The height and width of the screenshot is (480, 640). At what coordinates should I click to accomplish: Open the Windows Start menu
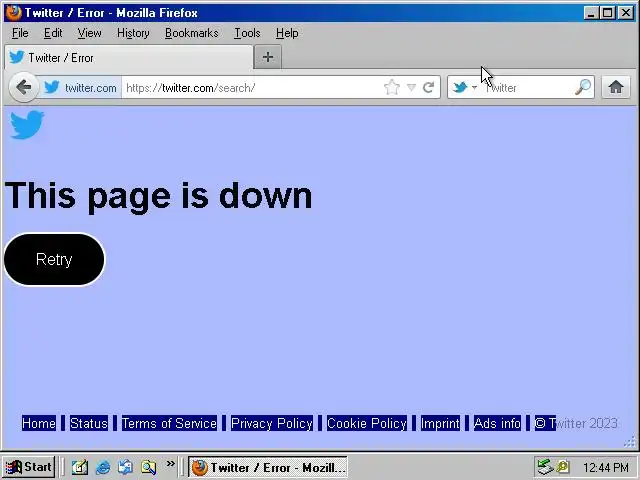tap(29, 467)
